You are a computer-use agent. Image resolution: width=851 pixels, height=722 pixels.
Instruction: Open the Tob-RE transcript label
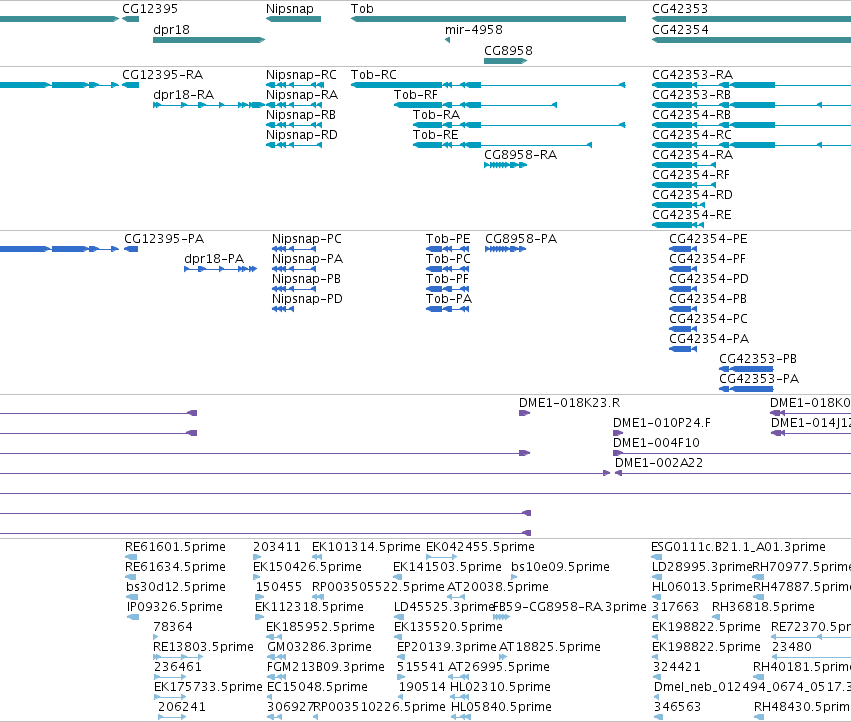tap(435, 135)
